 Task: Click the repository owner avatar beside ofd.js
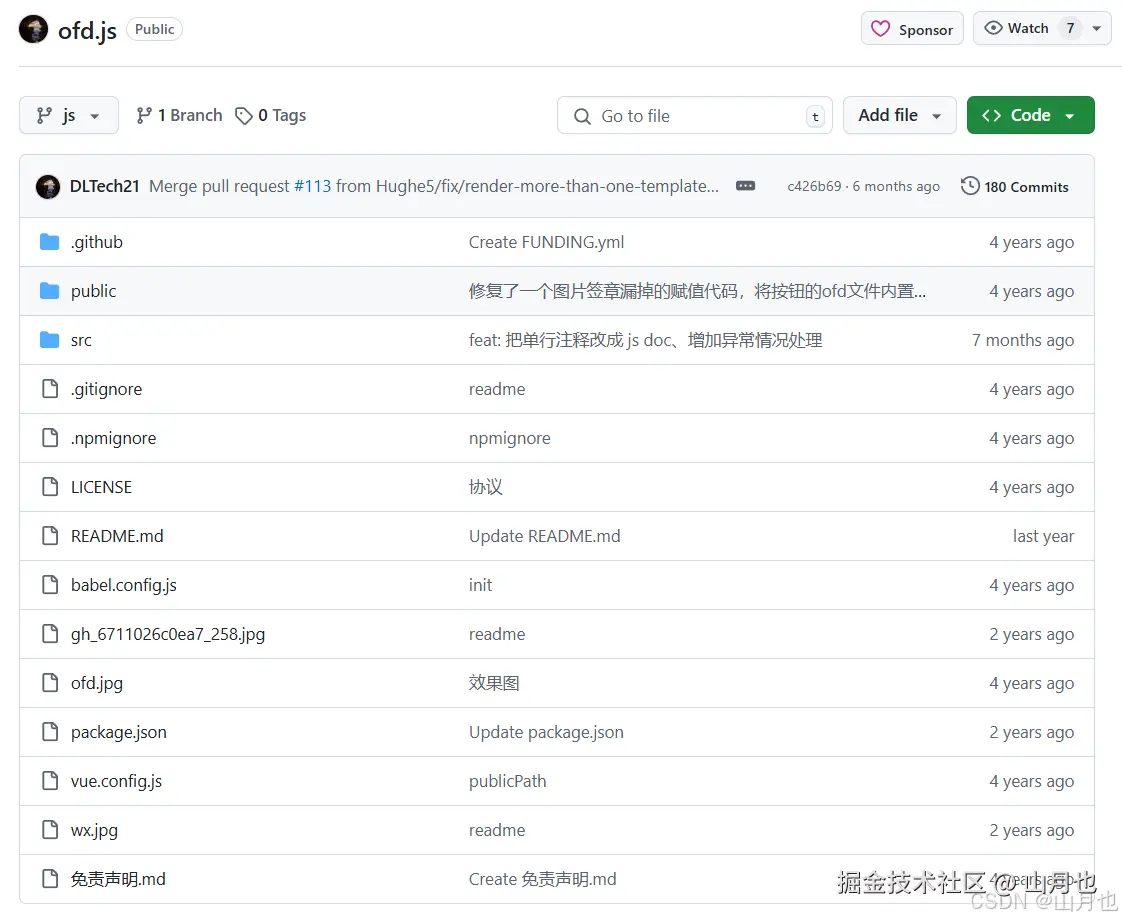pos(34,29)
